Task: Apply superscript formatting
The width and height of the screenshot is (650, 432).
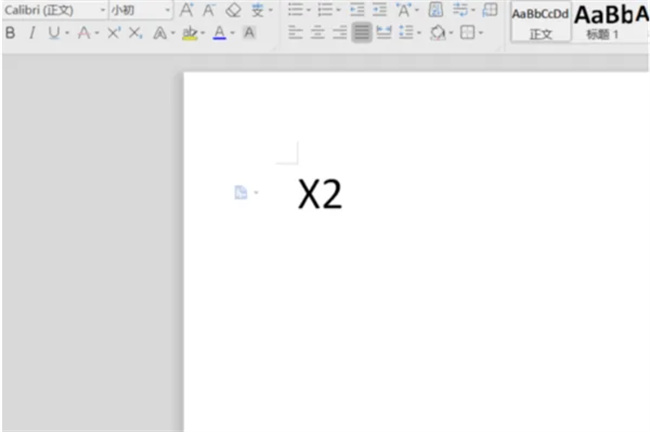Action: pyautogui.click(x=113, y=33)
